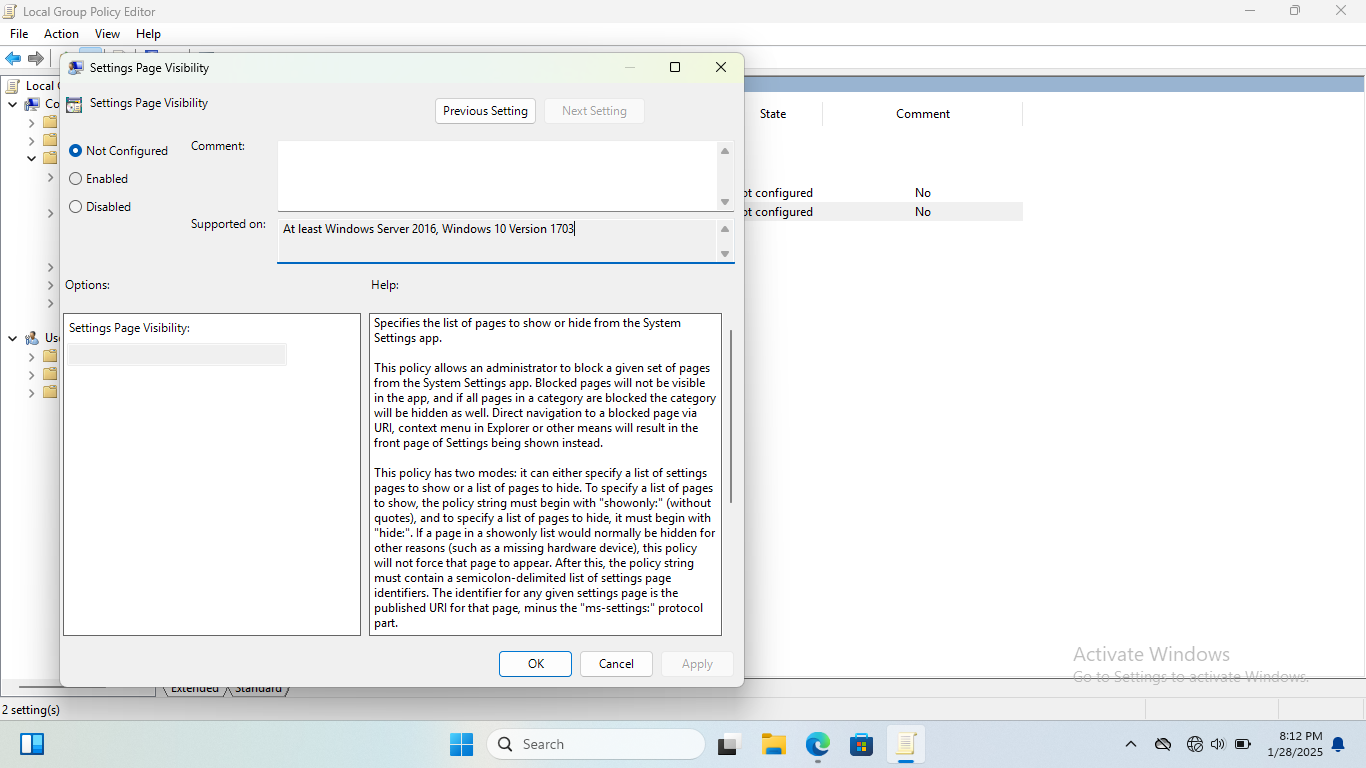The image size is (1366, 768).
Task: Collapse the Computer Configuration tree node
Action: coord(12,104)
